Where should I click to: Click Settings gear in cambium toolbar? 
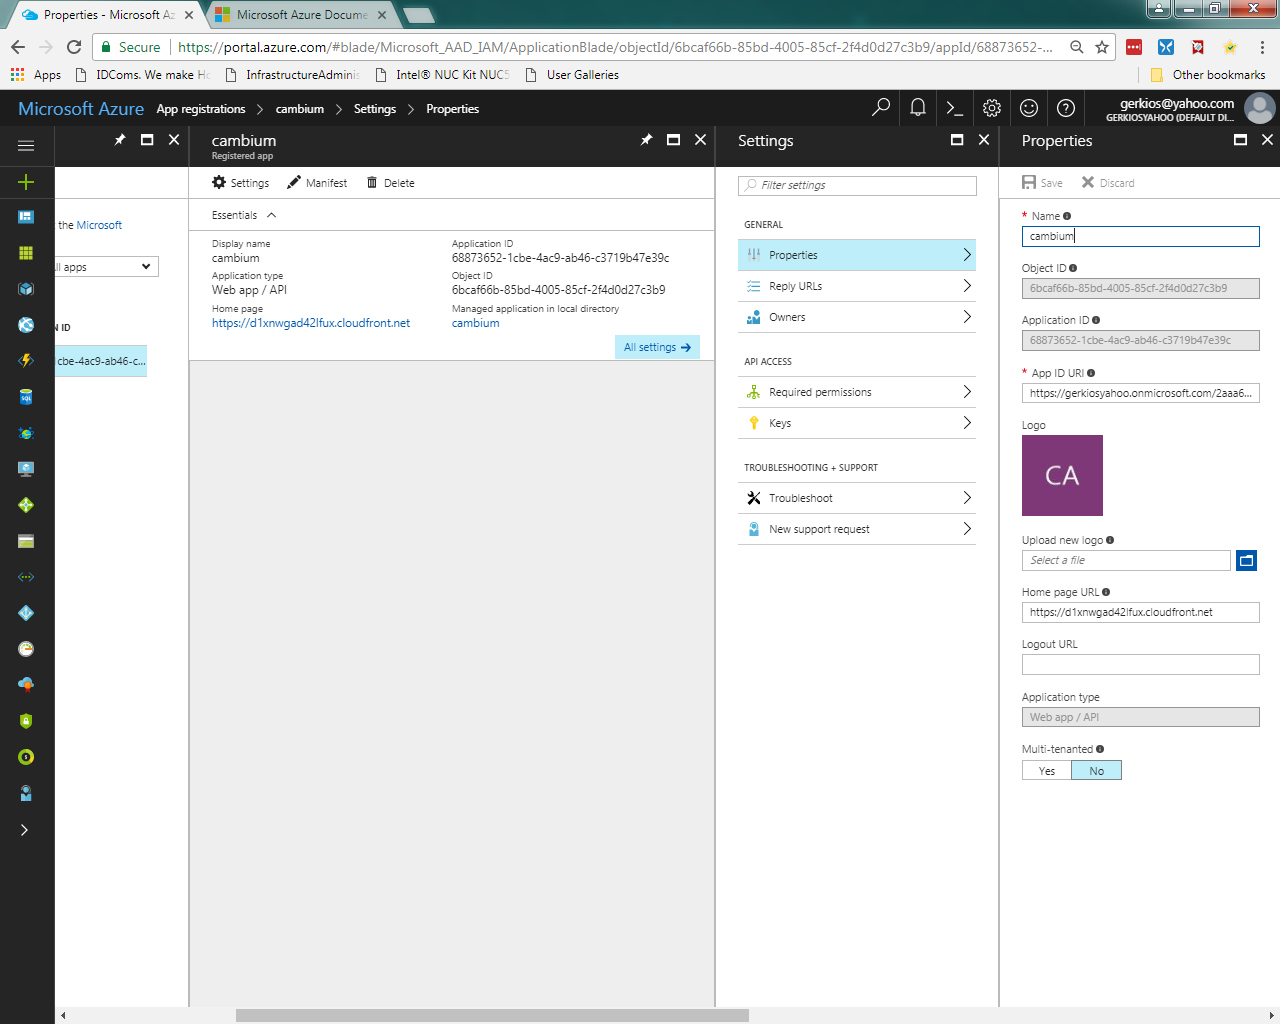tap(241, 183)
